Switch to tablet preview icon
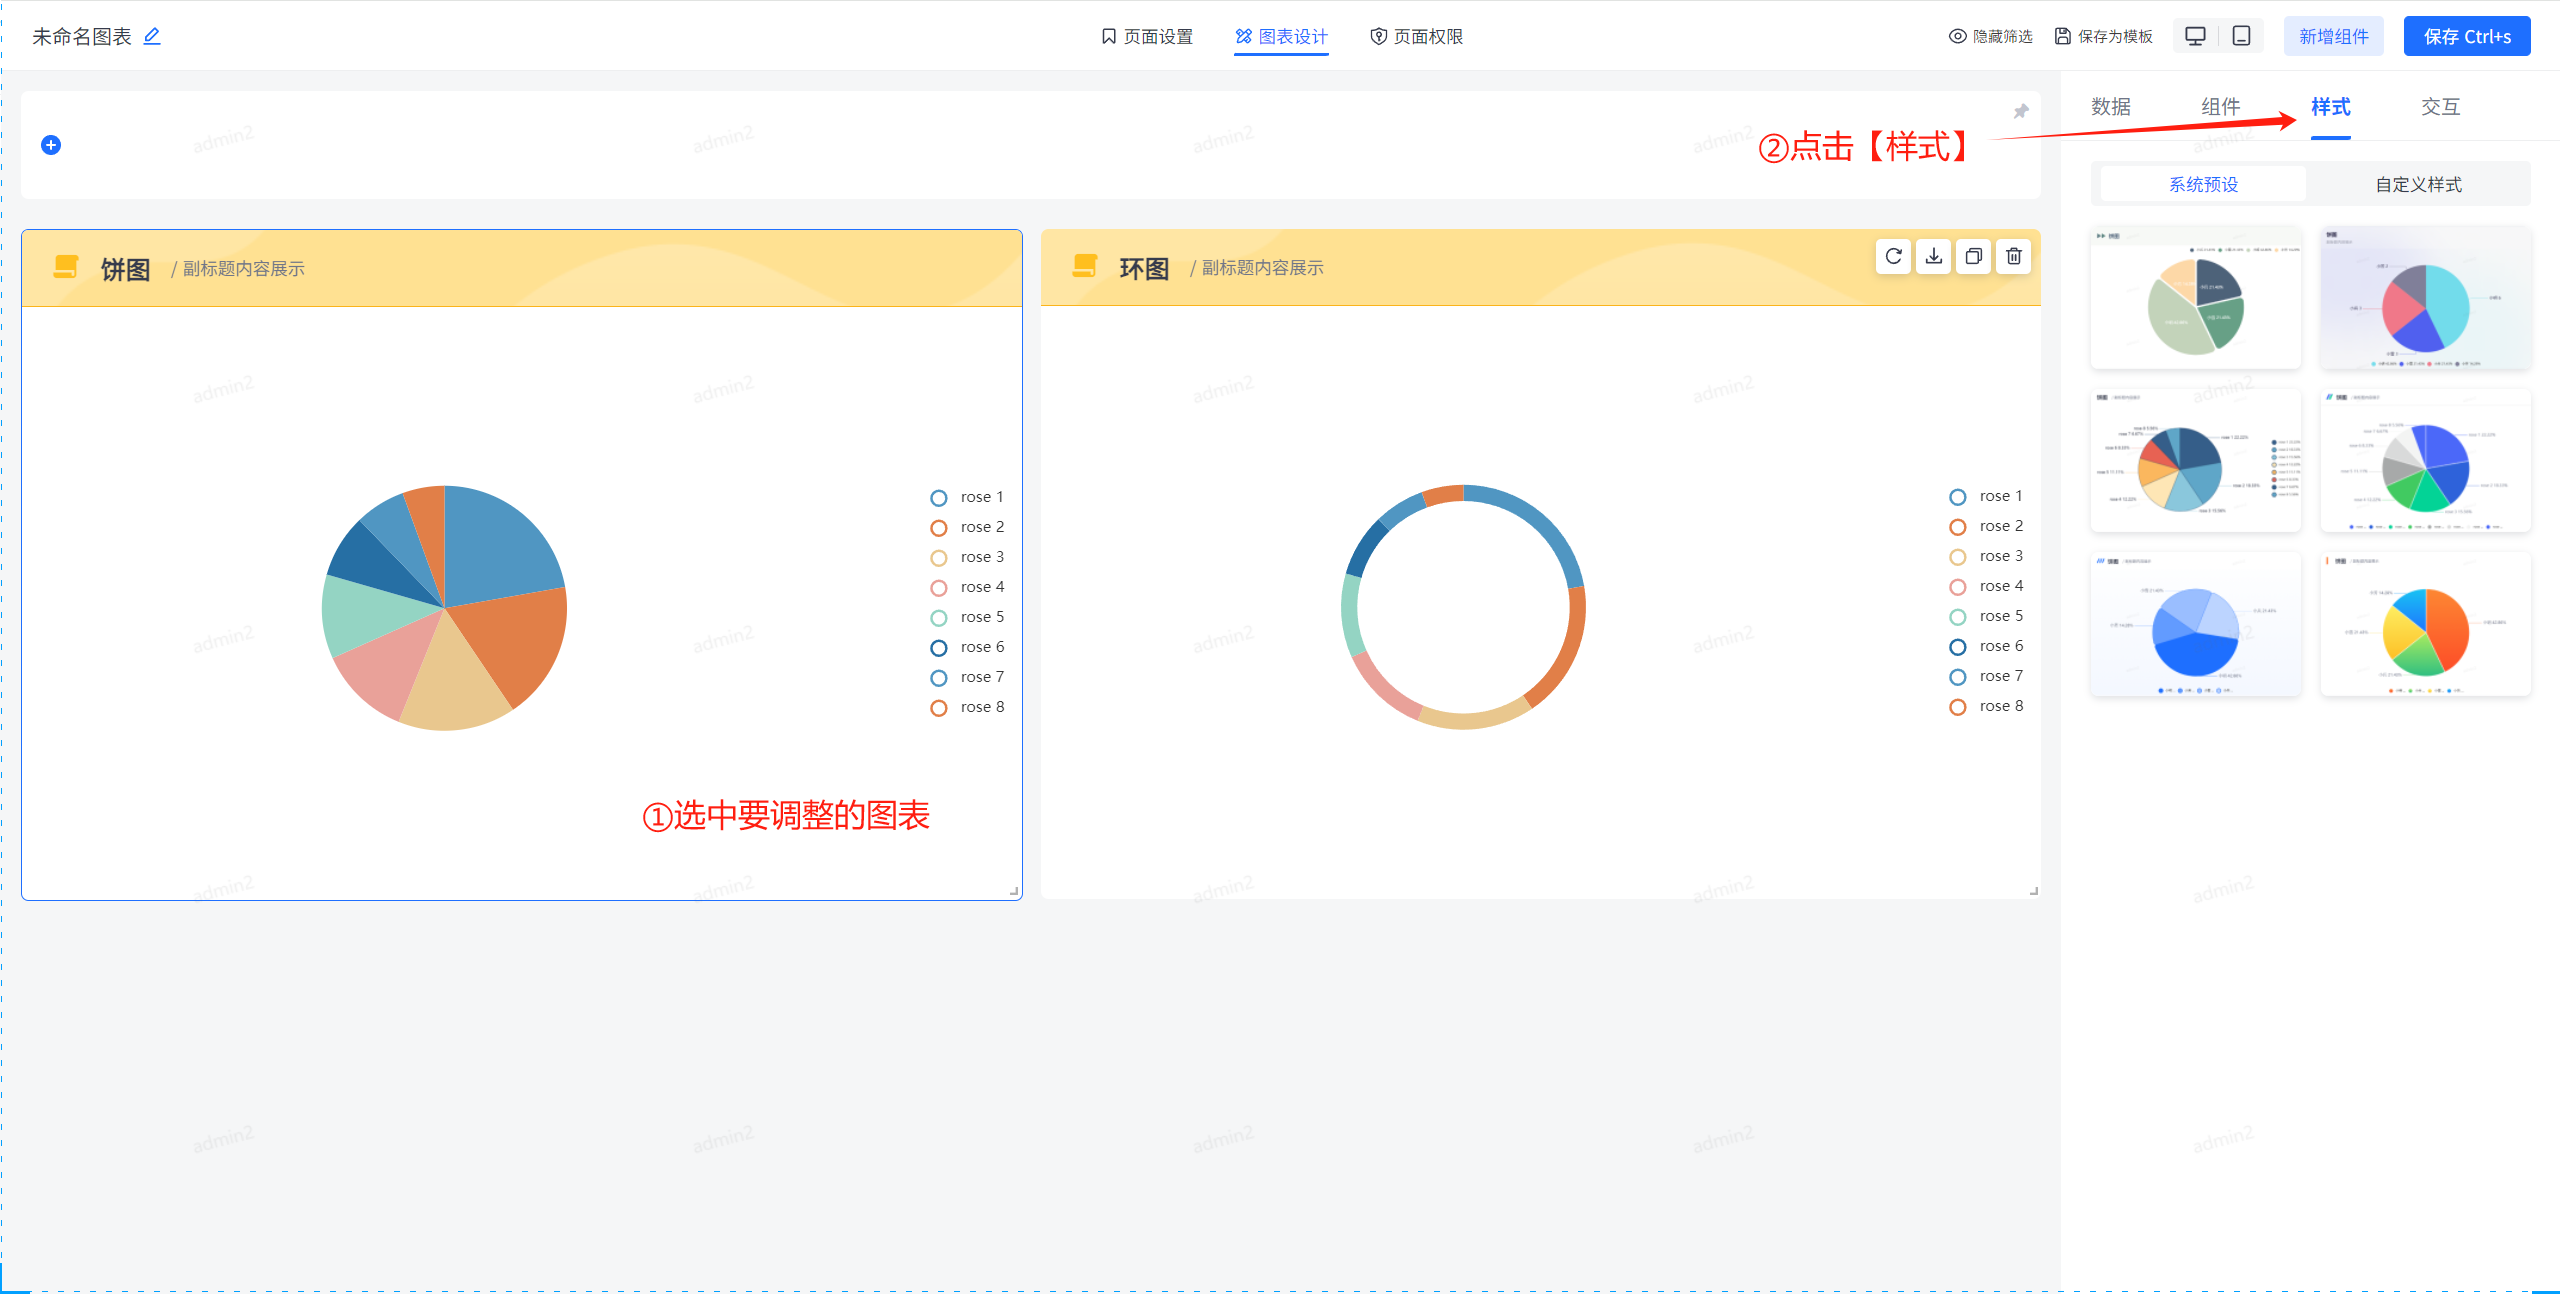Viewport: 2560px width, 1294px height. pyautogui.click(x=2242, y=36)
